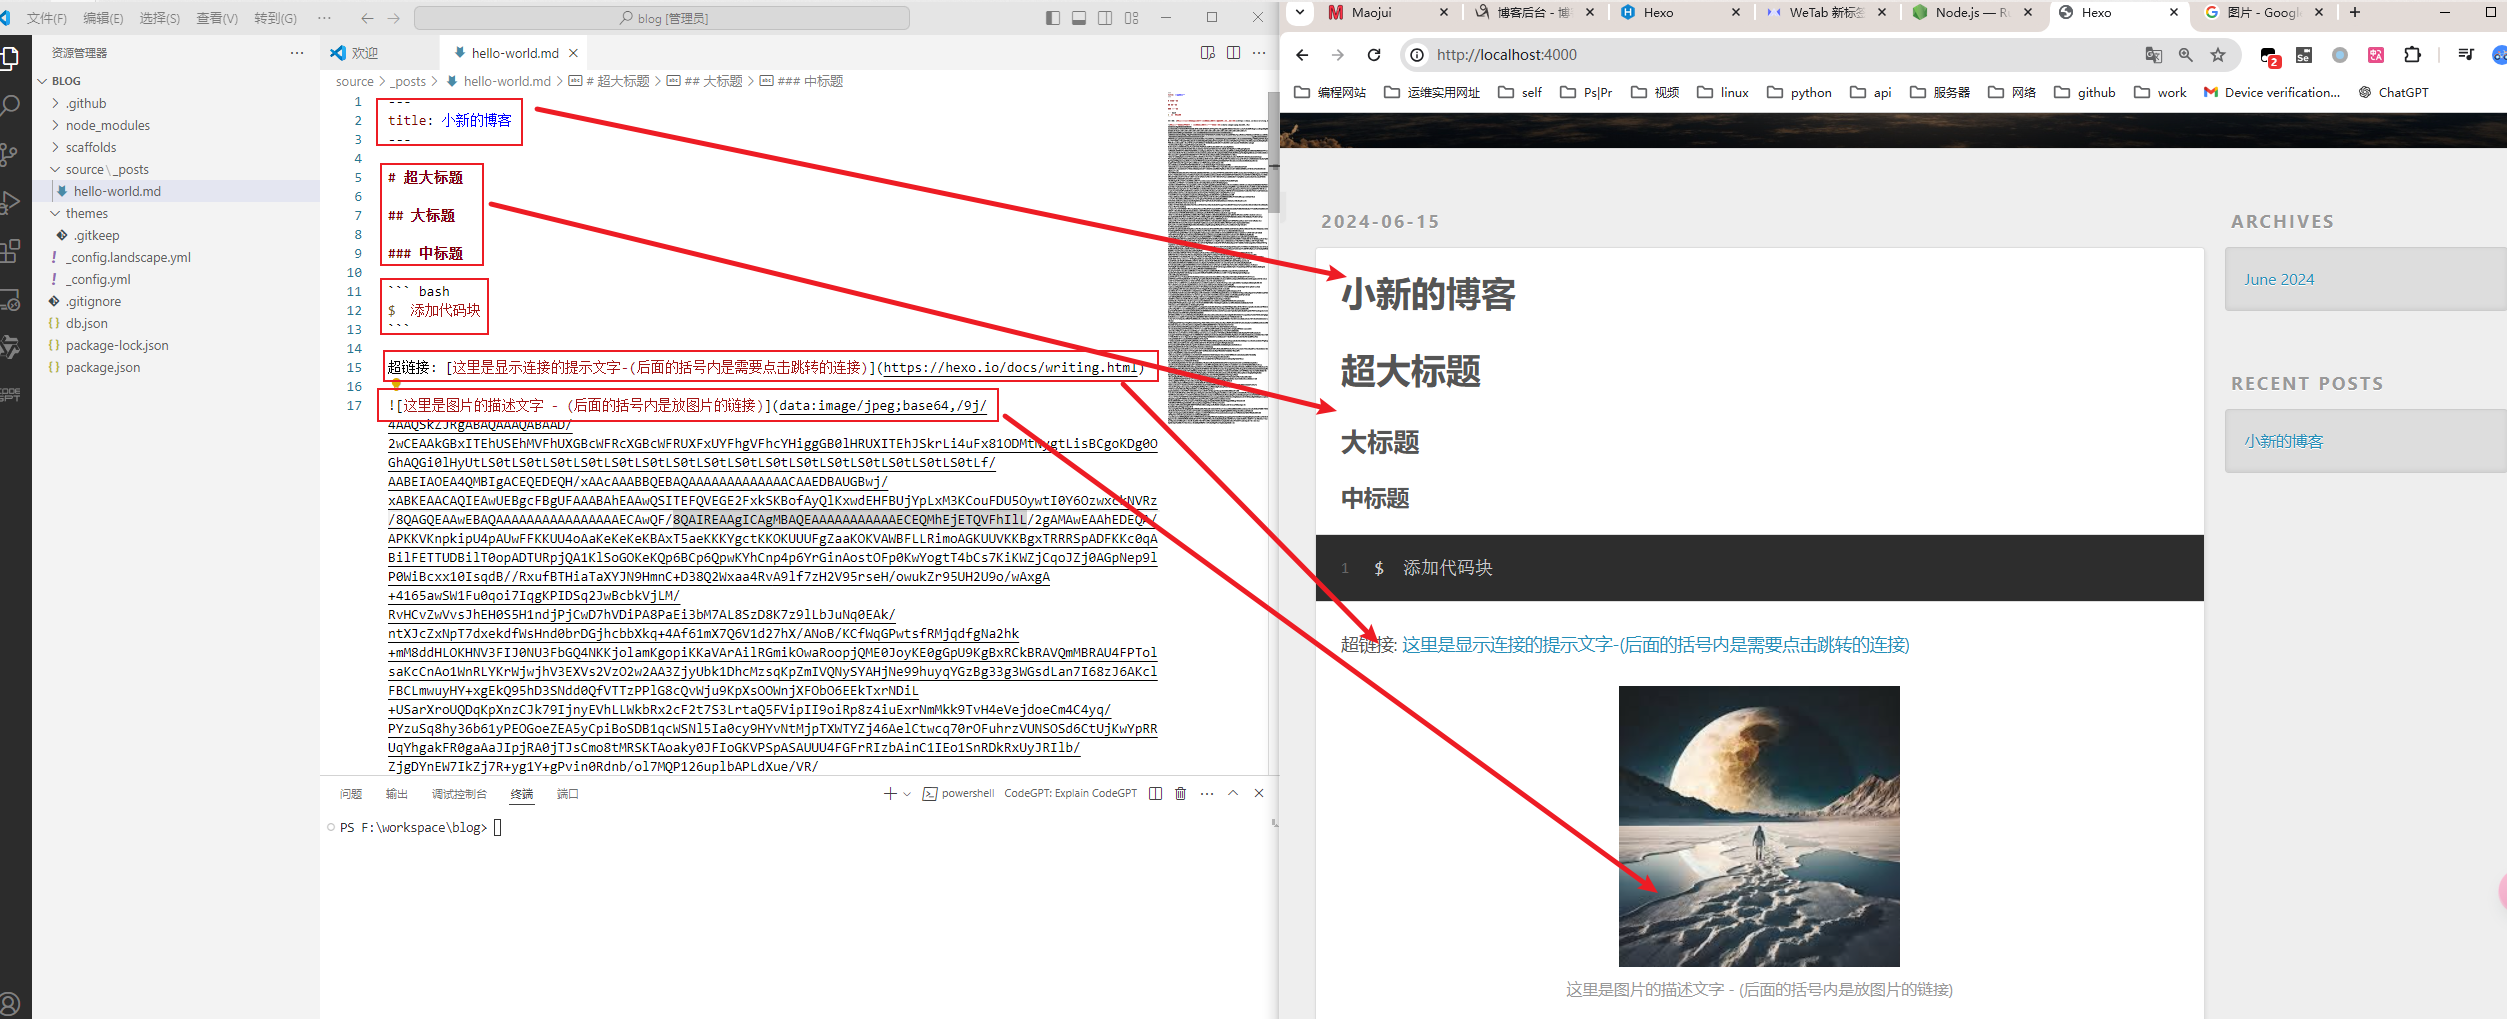The width and height of the screenshot is (2507, 1019).
Task: Open the Chrome extensions puzzle icon
Action: pyautogui.click(x=2412, y=55)
